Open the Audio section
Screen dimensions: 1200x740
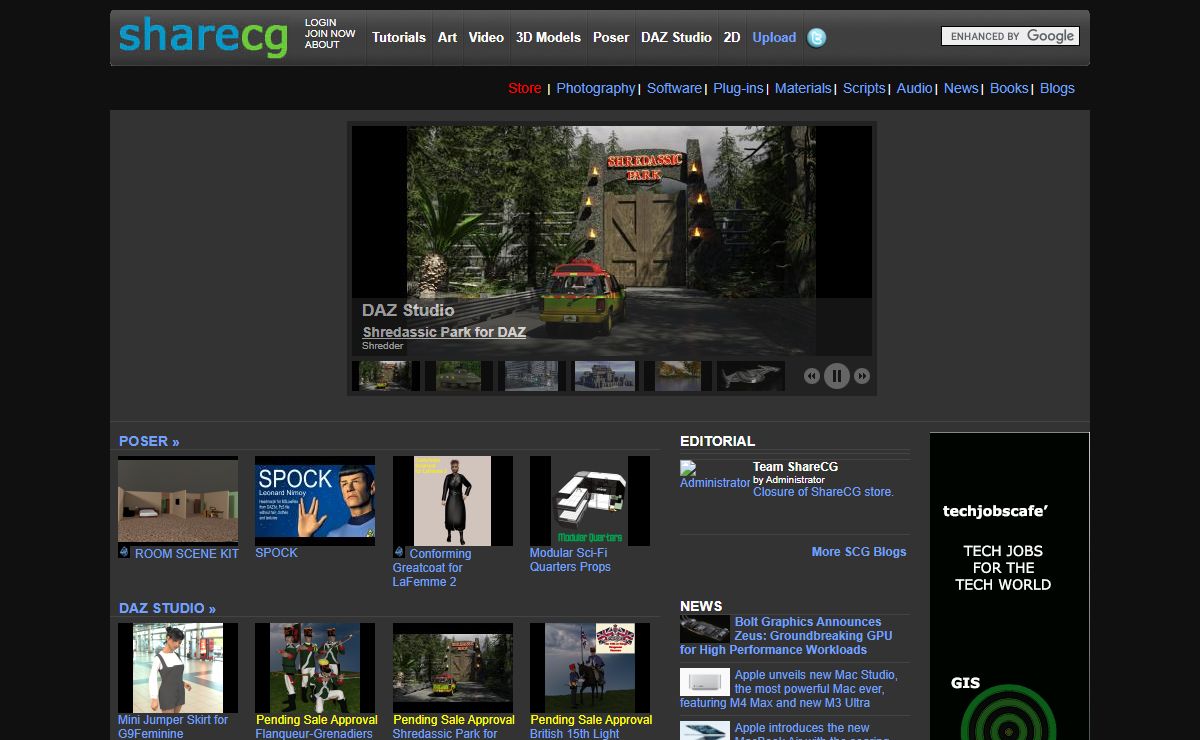click(x=914, y=88)
